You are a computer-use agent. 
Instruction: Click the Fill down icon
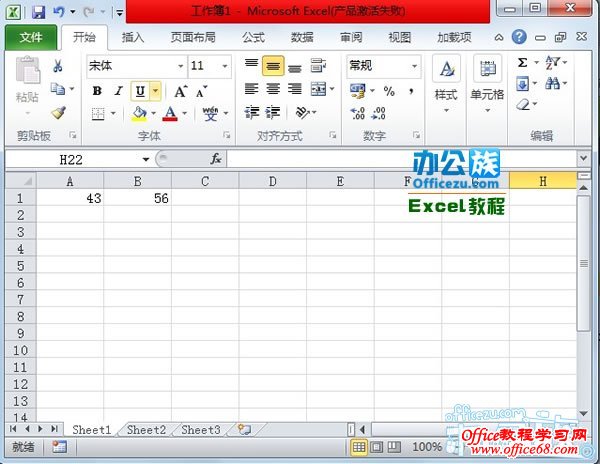pos(522,83)
